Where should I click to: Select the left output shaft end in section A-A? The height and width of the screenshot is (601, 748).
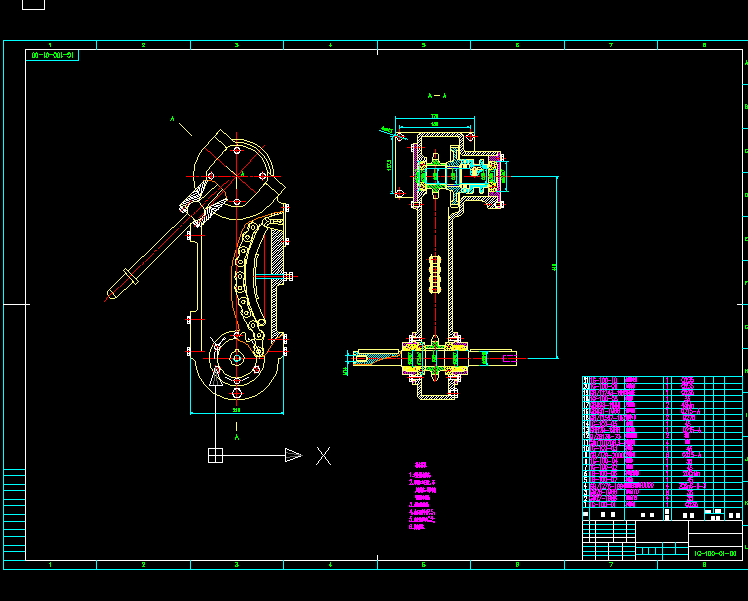(x=376, y=358)
